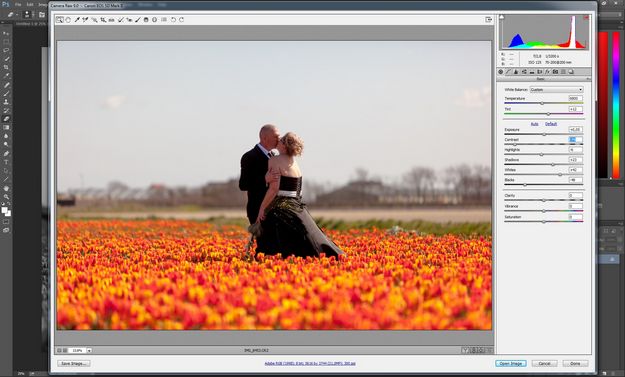Open the White Balance dropdown

556,90
